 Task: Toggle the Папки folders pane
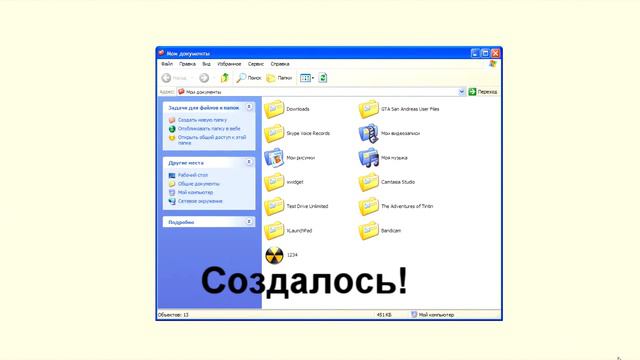tap(279, 78)
